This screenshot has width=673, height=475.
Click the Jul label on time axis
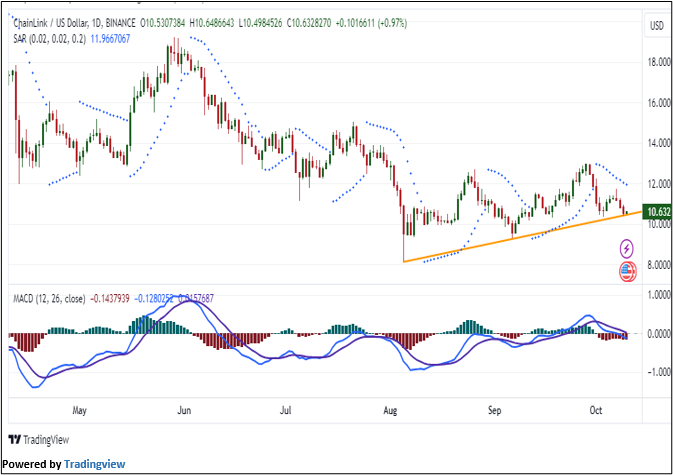(285, 410)
